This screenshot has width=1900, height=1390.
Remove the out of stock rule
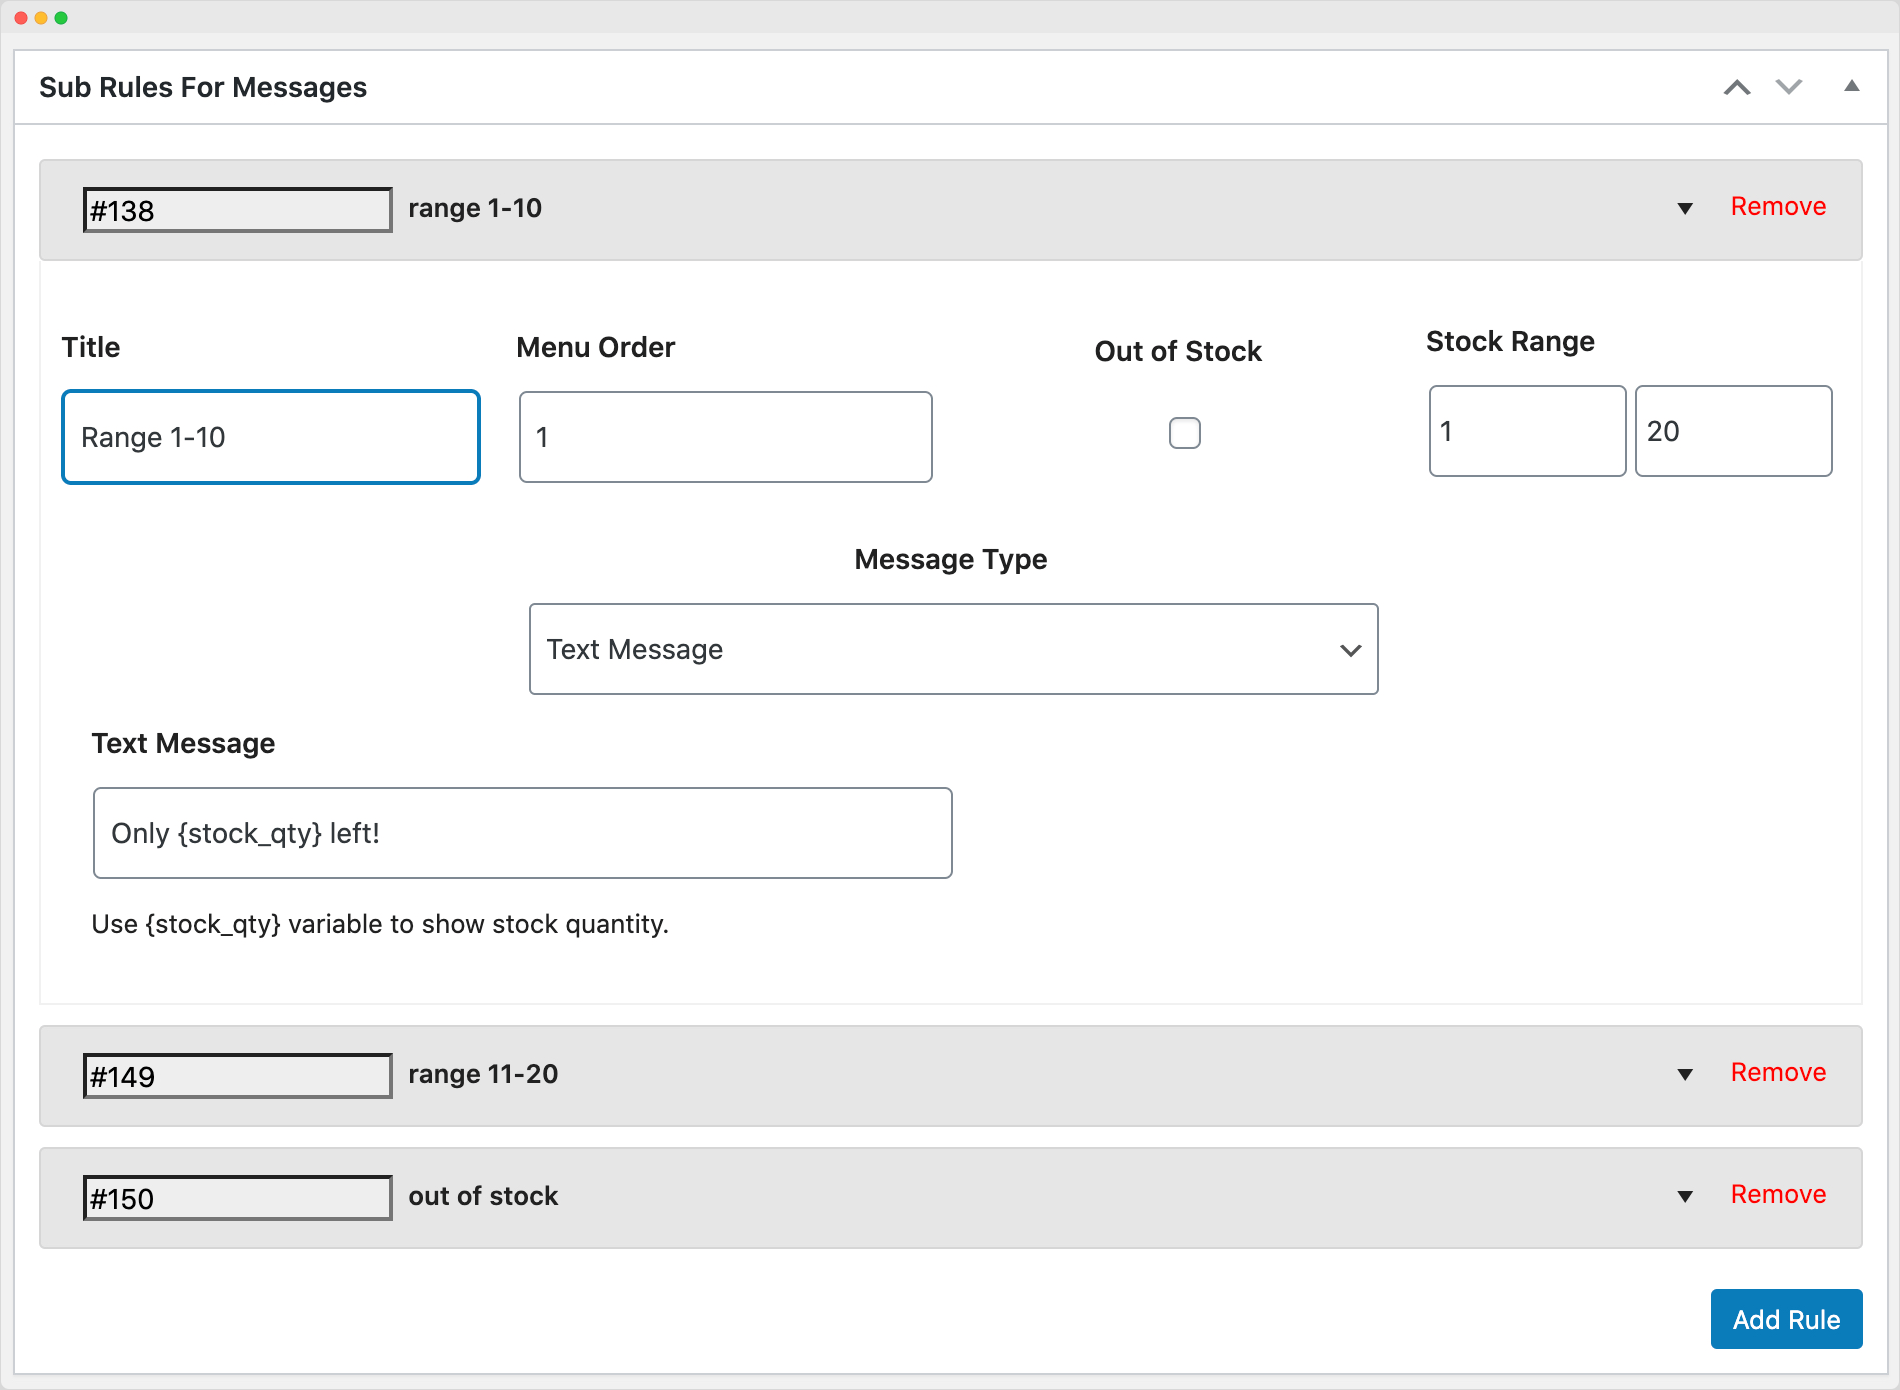[x=1777, y=1193]
